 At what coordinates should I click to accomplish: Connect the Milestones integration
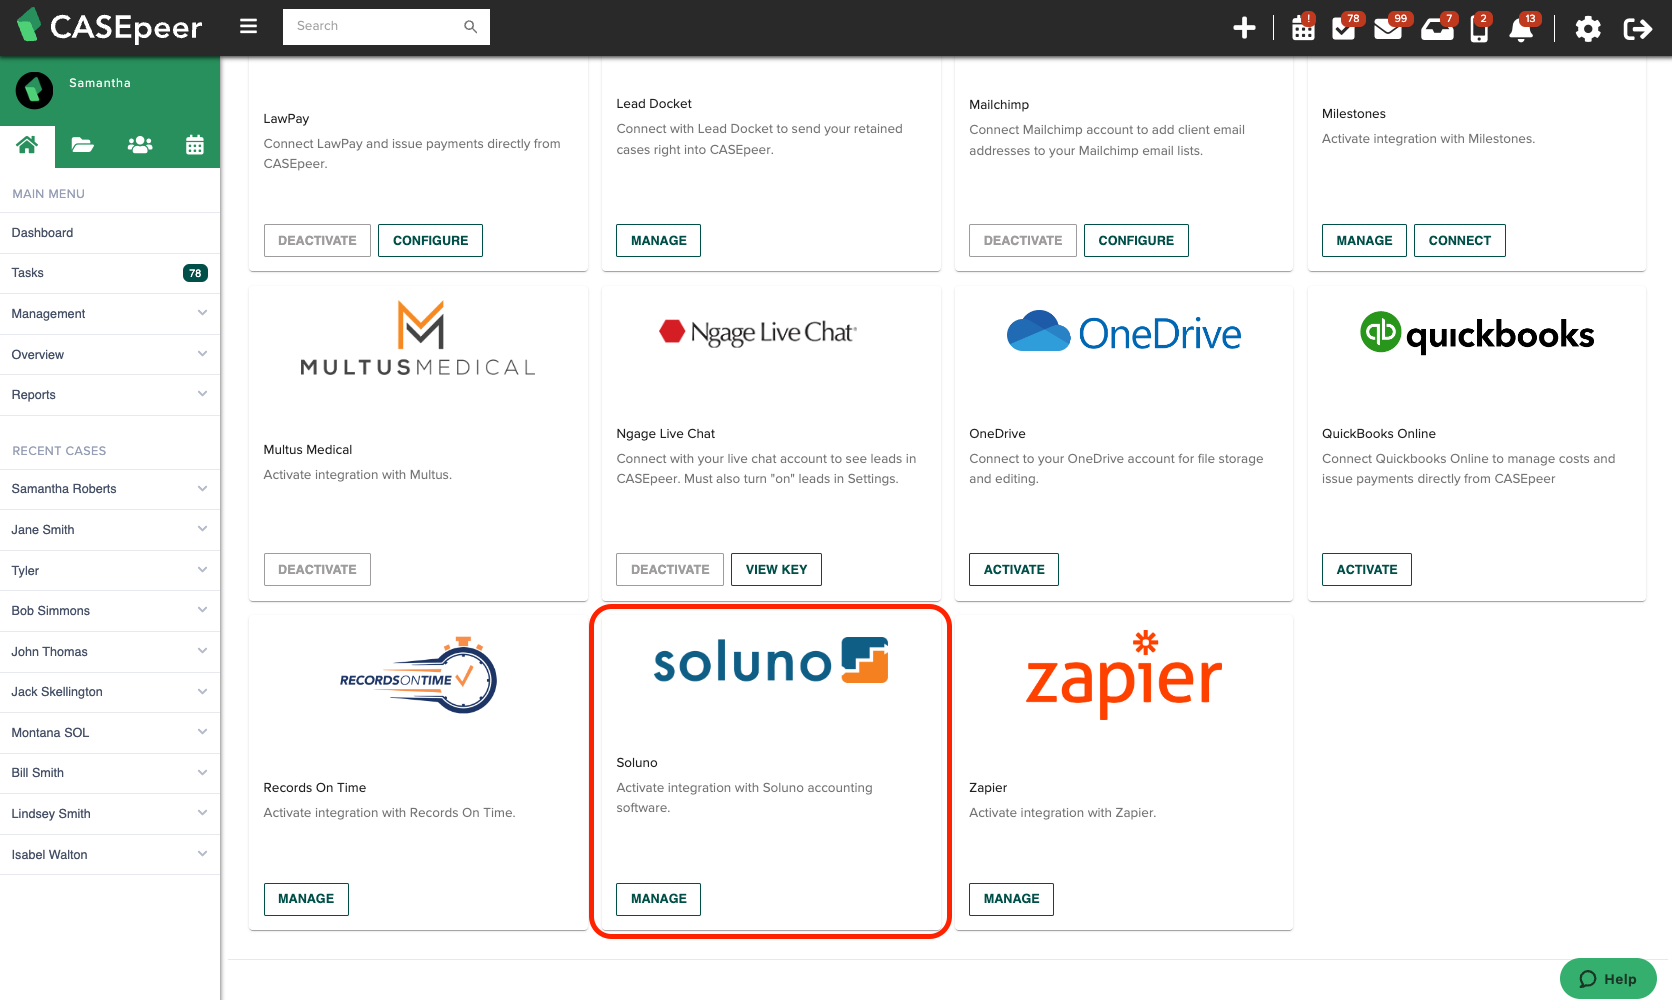[1460, 241]
